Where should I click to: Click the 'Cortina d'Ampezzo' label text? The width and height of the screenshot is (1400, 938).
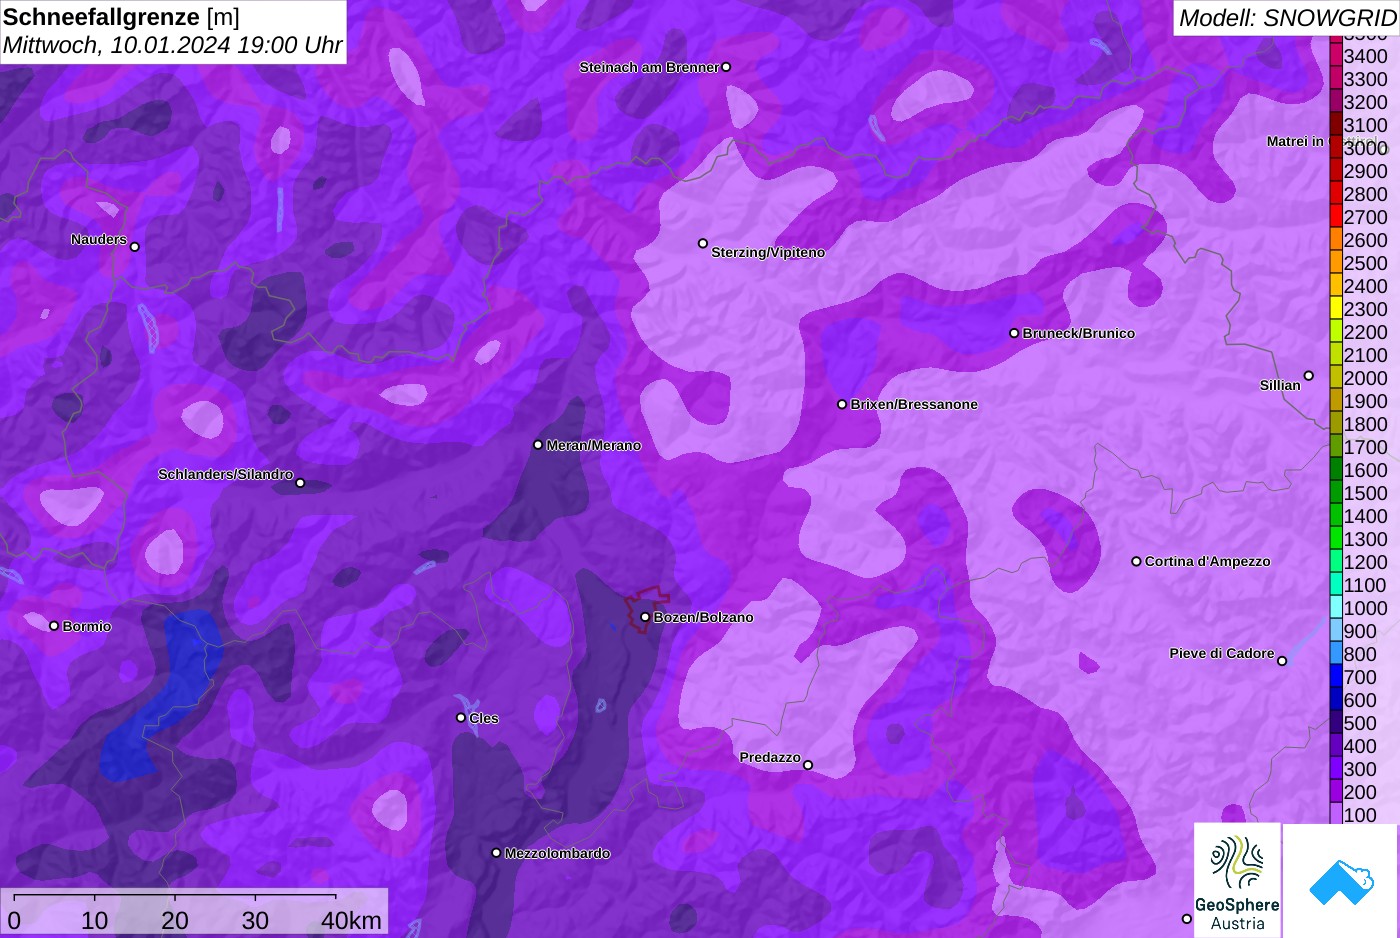(x=1208, y=561)
